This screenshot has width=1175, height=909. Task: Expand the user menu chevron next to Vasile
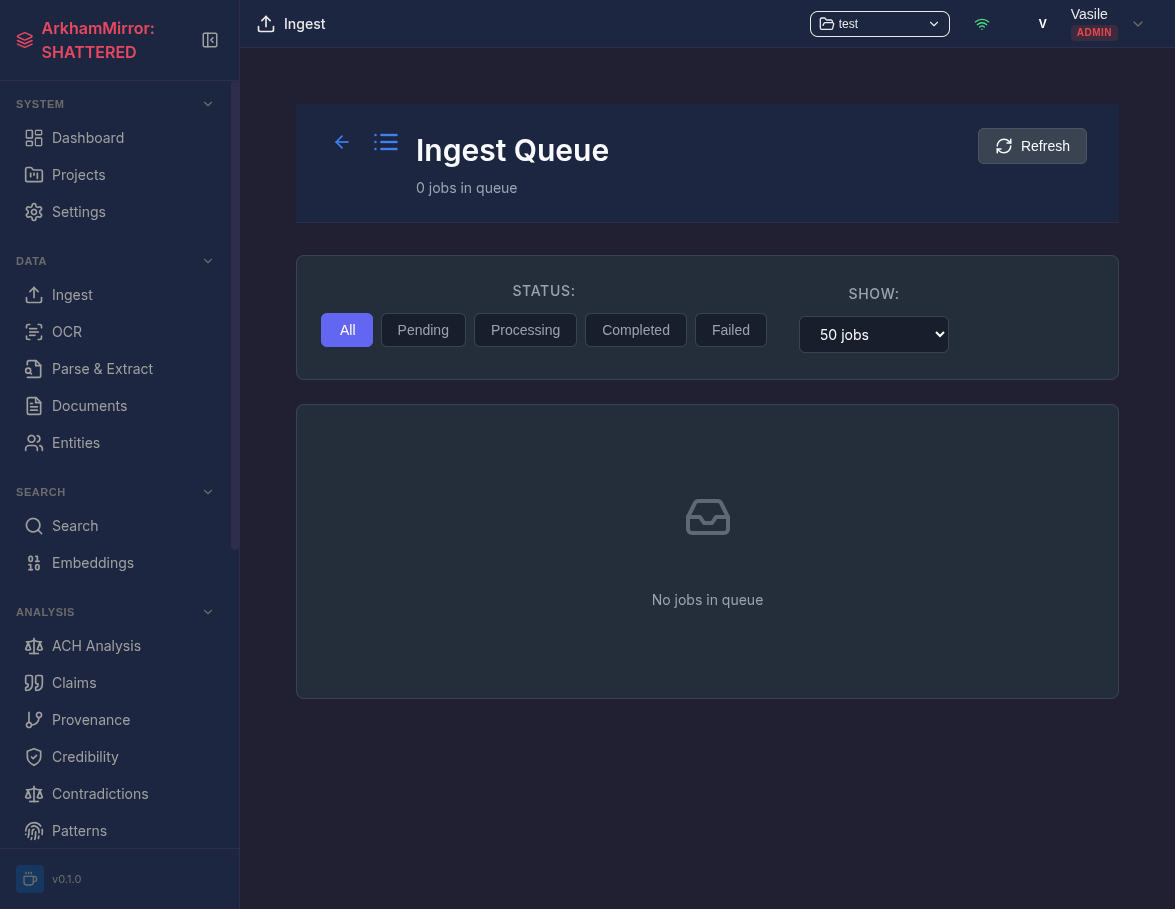1138,24
